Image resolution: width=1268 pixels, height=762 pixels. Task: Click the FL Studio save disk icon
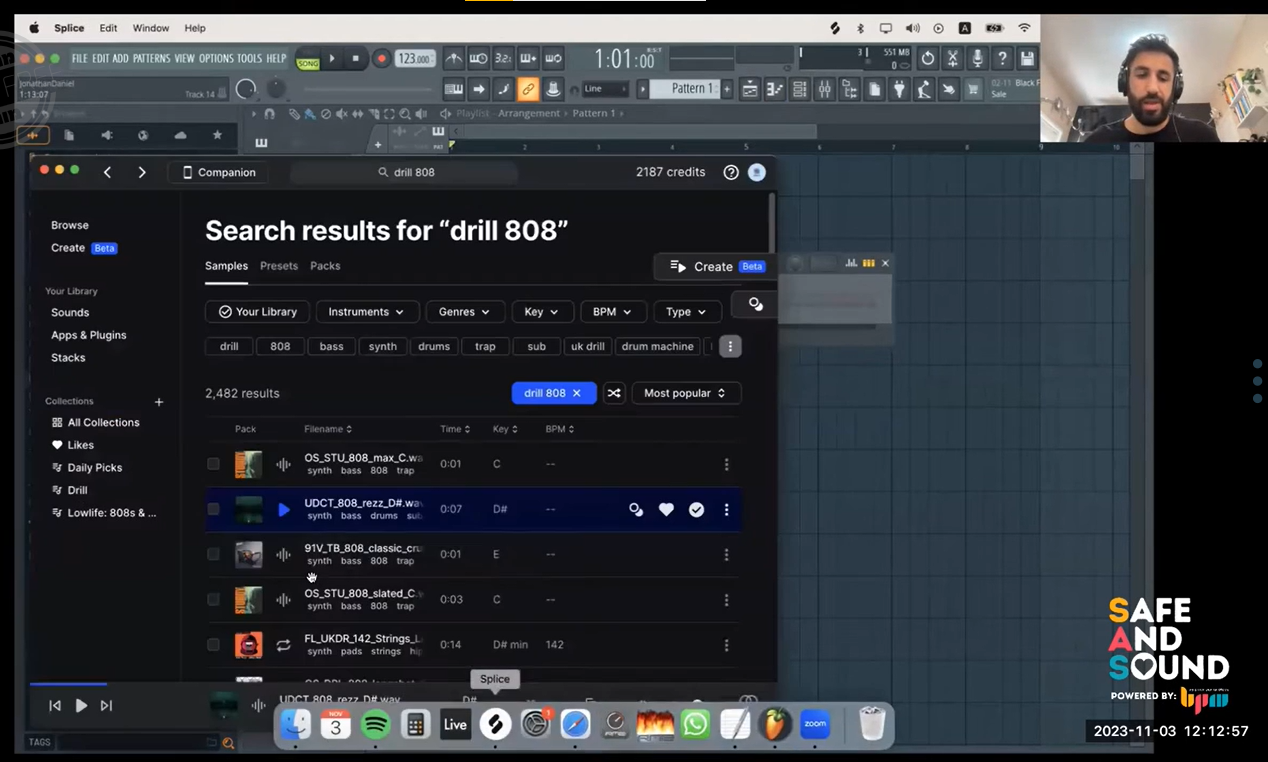tap(1027, 59)
